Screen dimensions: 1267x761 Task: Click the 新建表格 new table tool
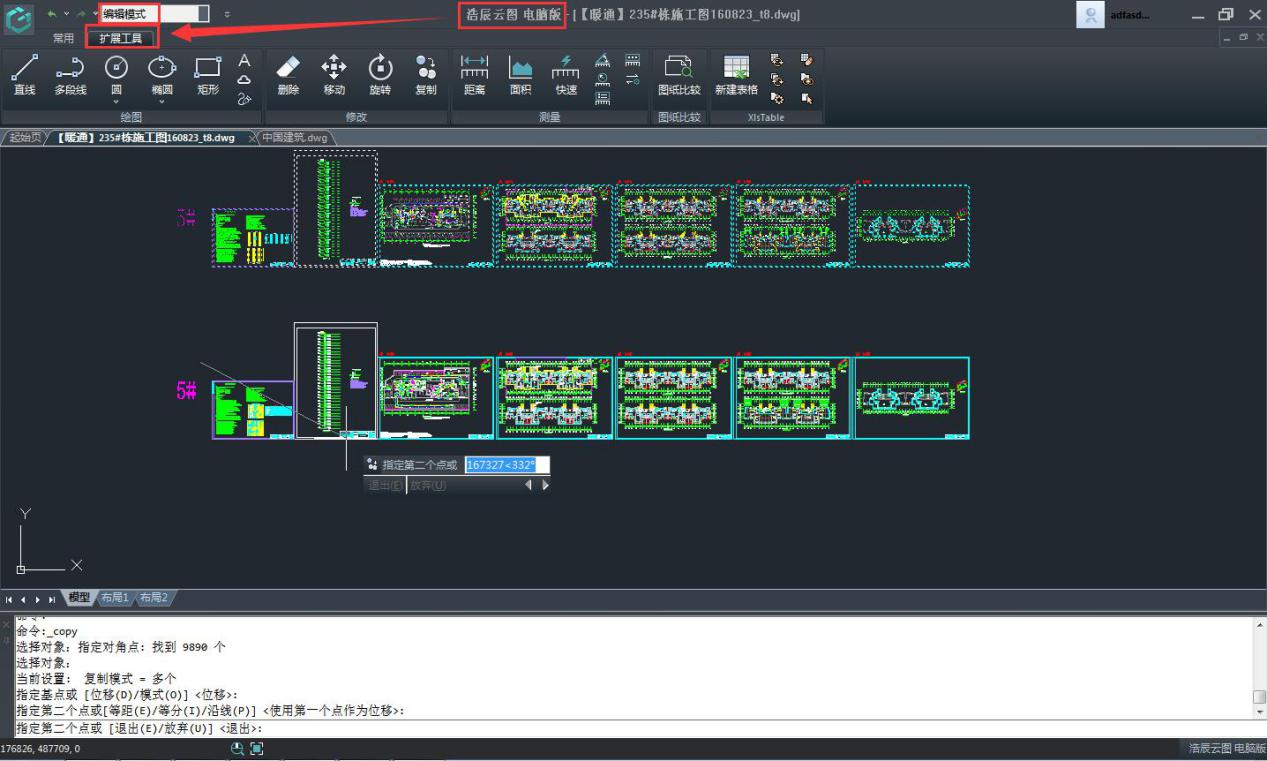(736, 76)
